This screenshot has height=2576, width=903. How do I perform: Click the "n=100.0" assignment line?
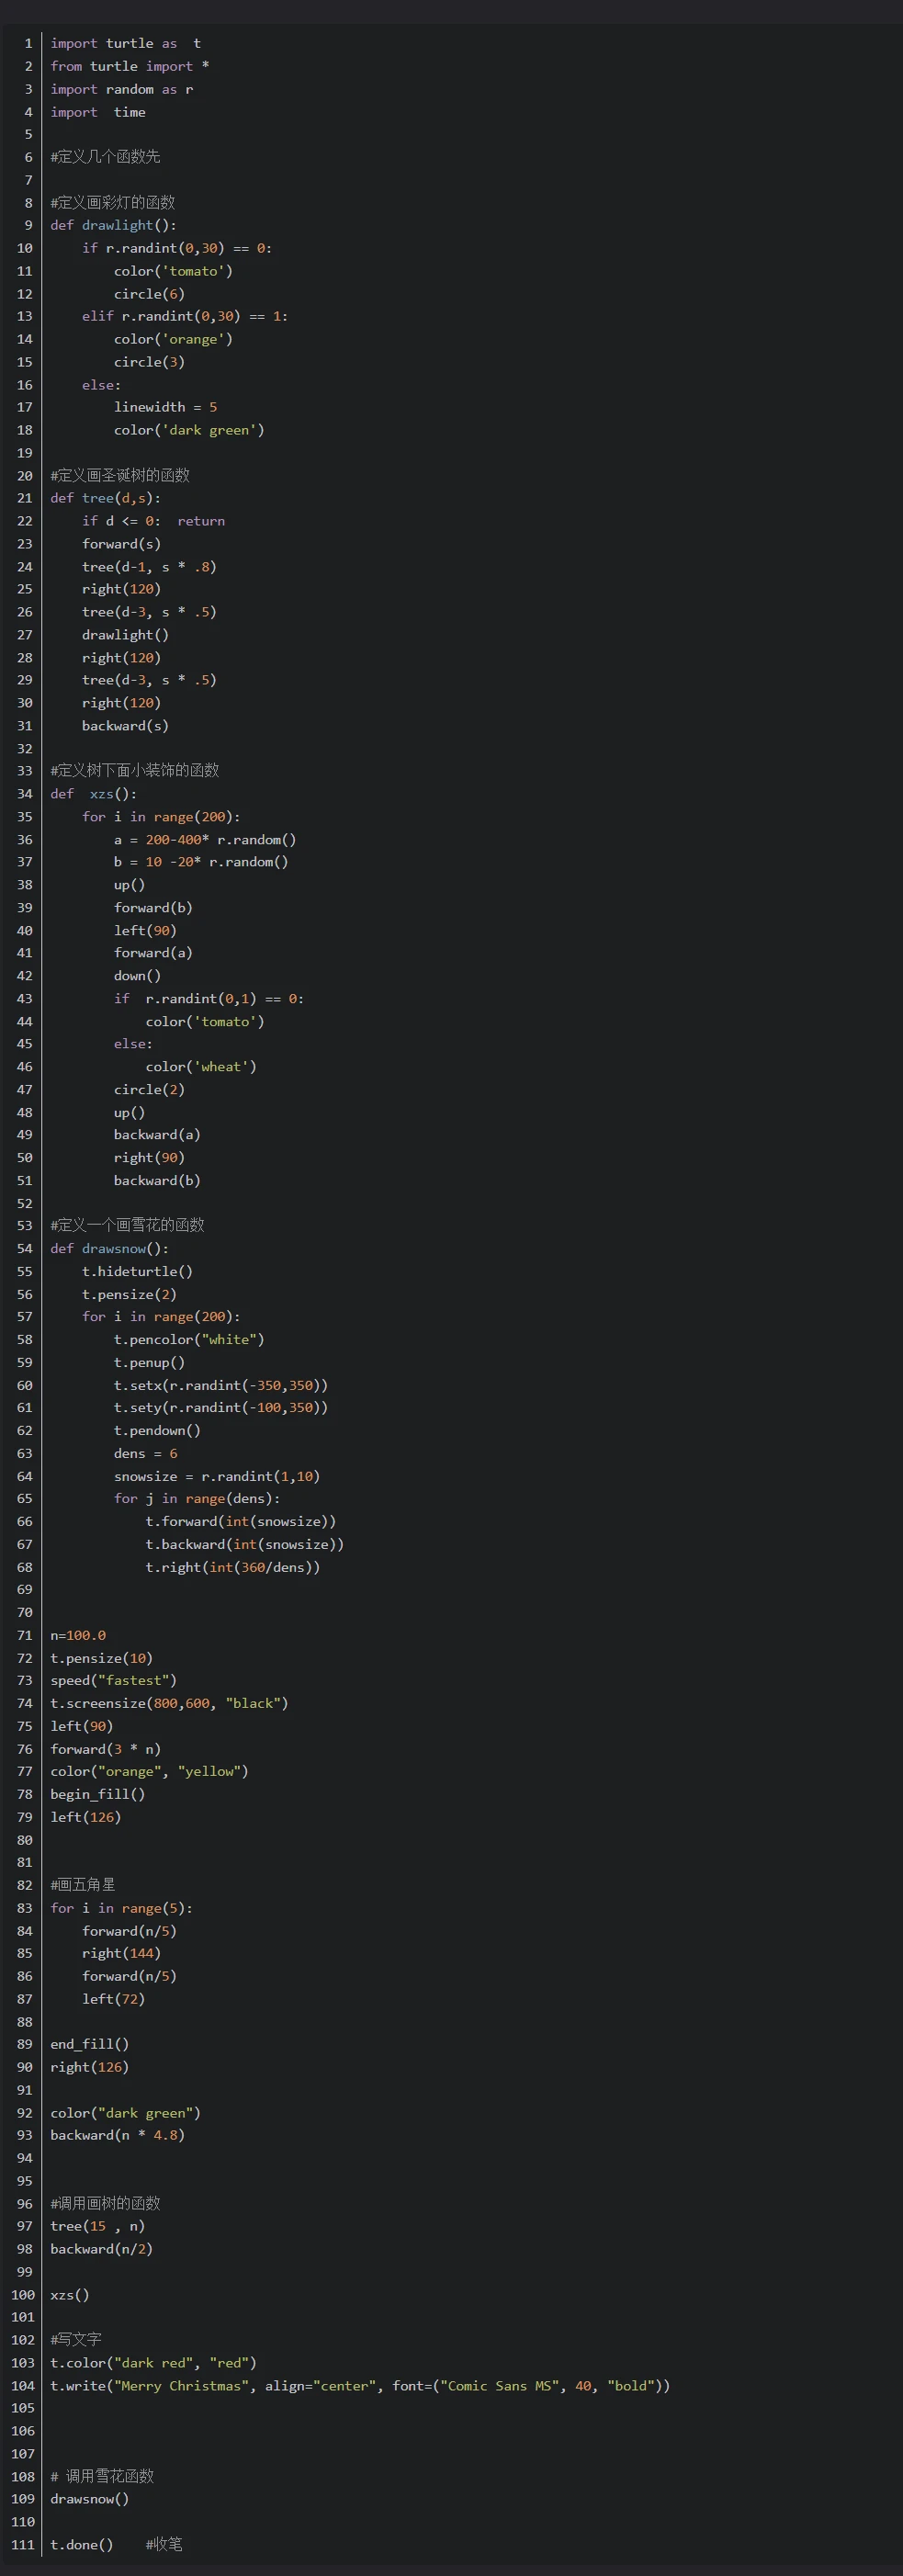pos(78,1636)
